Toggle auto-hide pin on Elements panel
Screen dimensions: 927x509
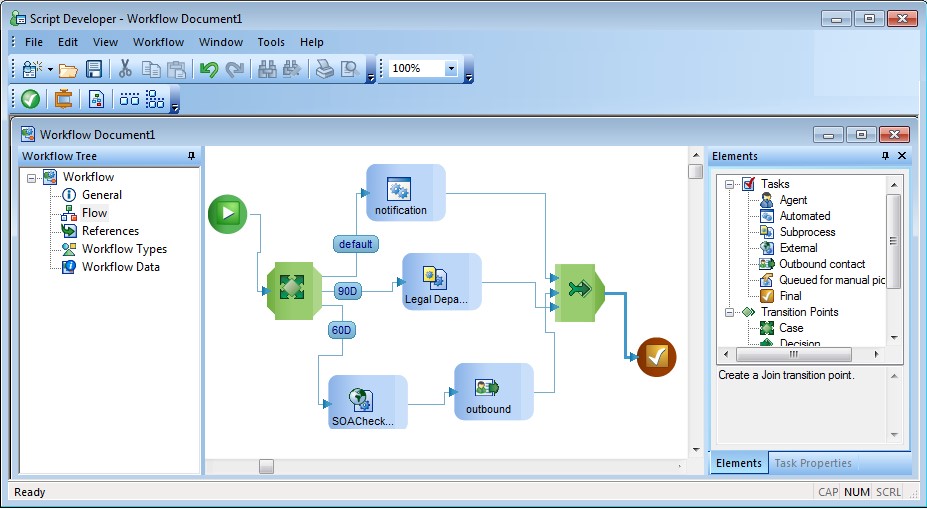[885, 156]
